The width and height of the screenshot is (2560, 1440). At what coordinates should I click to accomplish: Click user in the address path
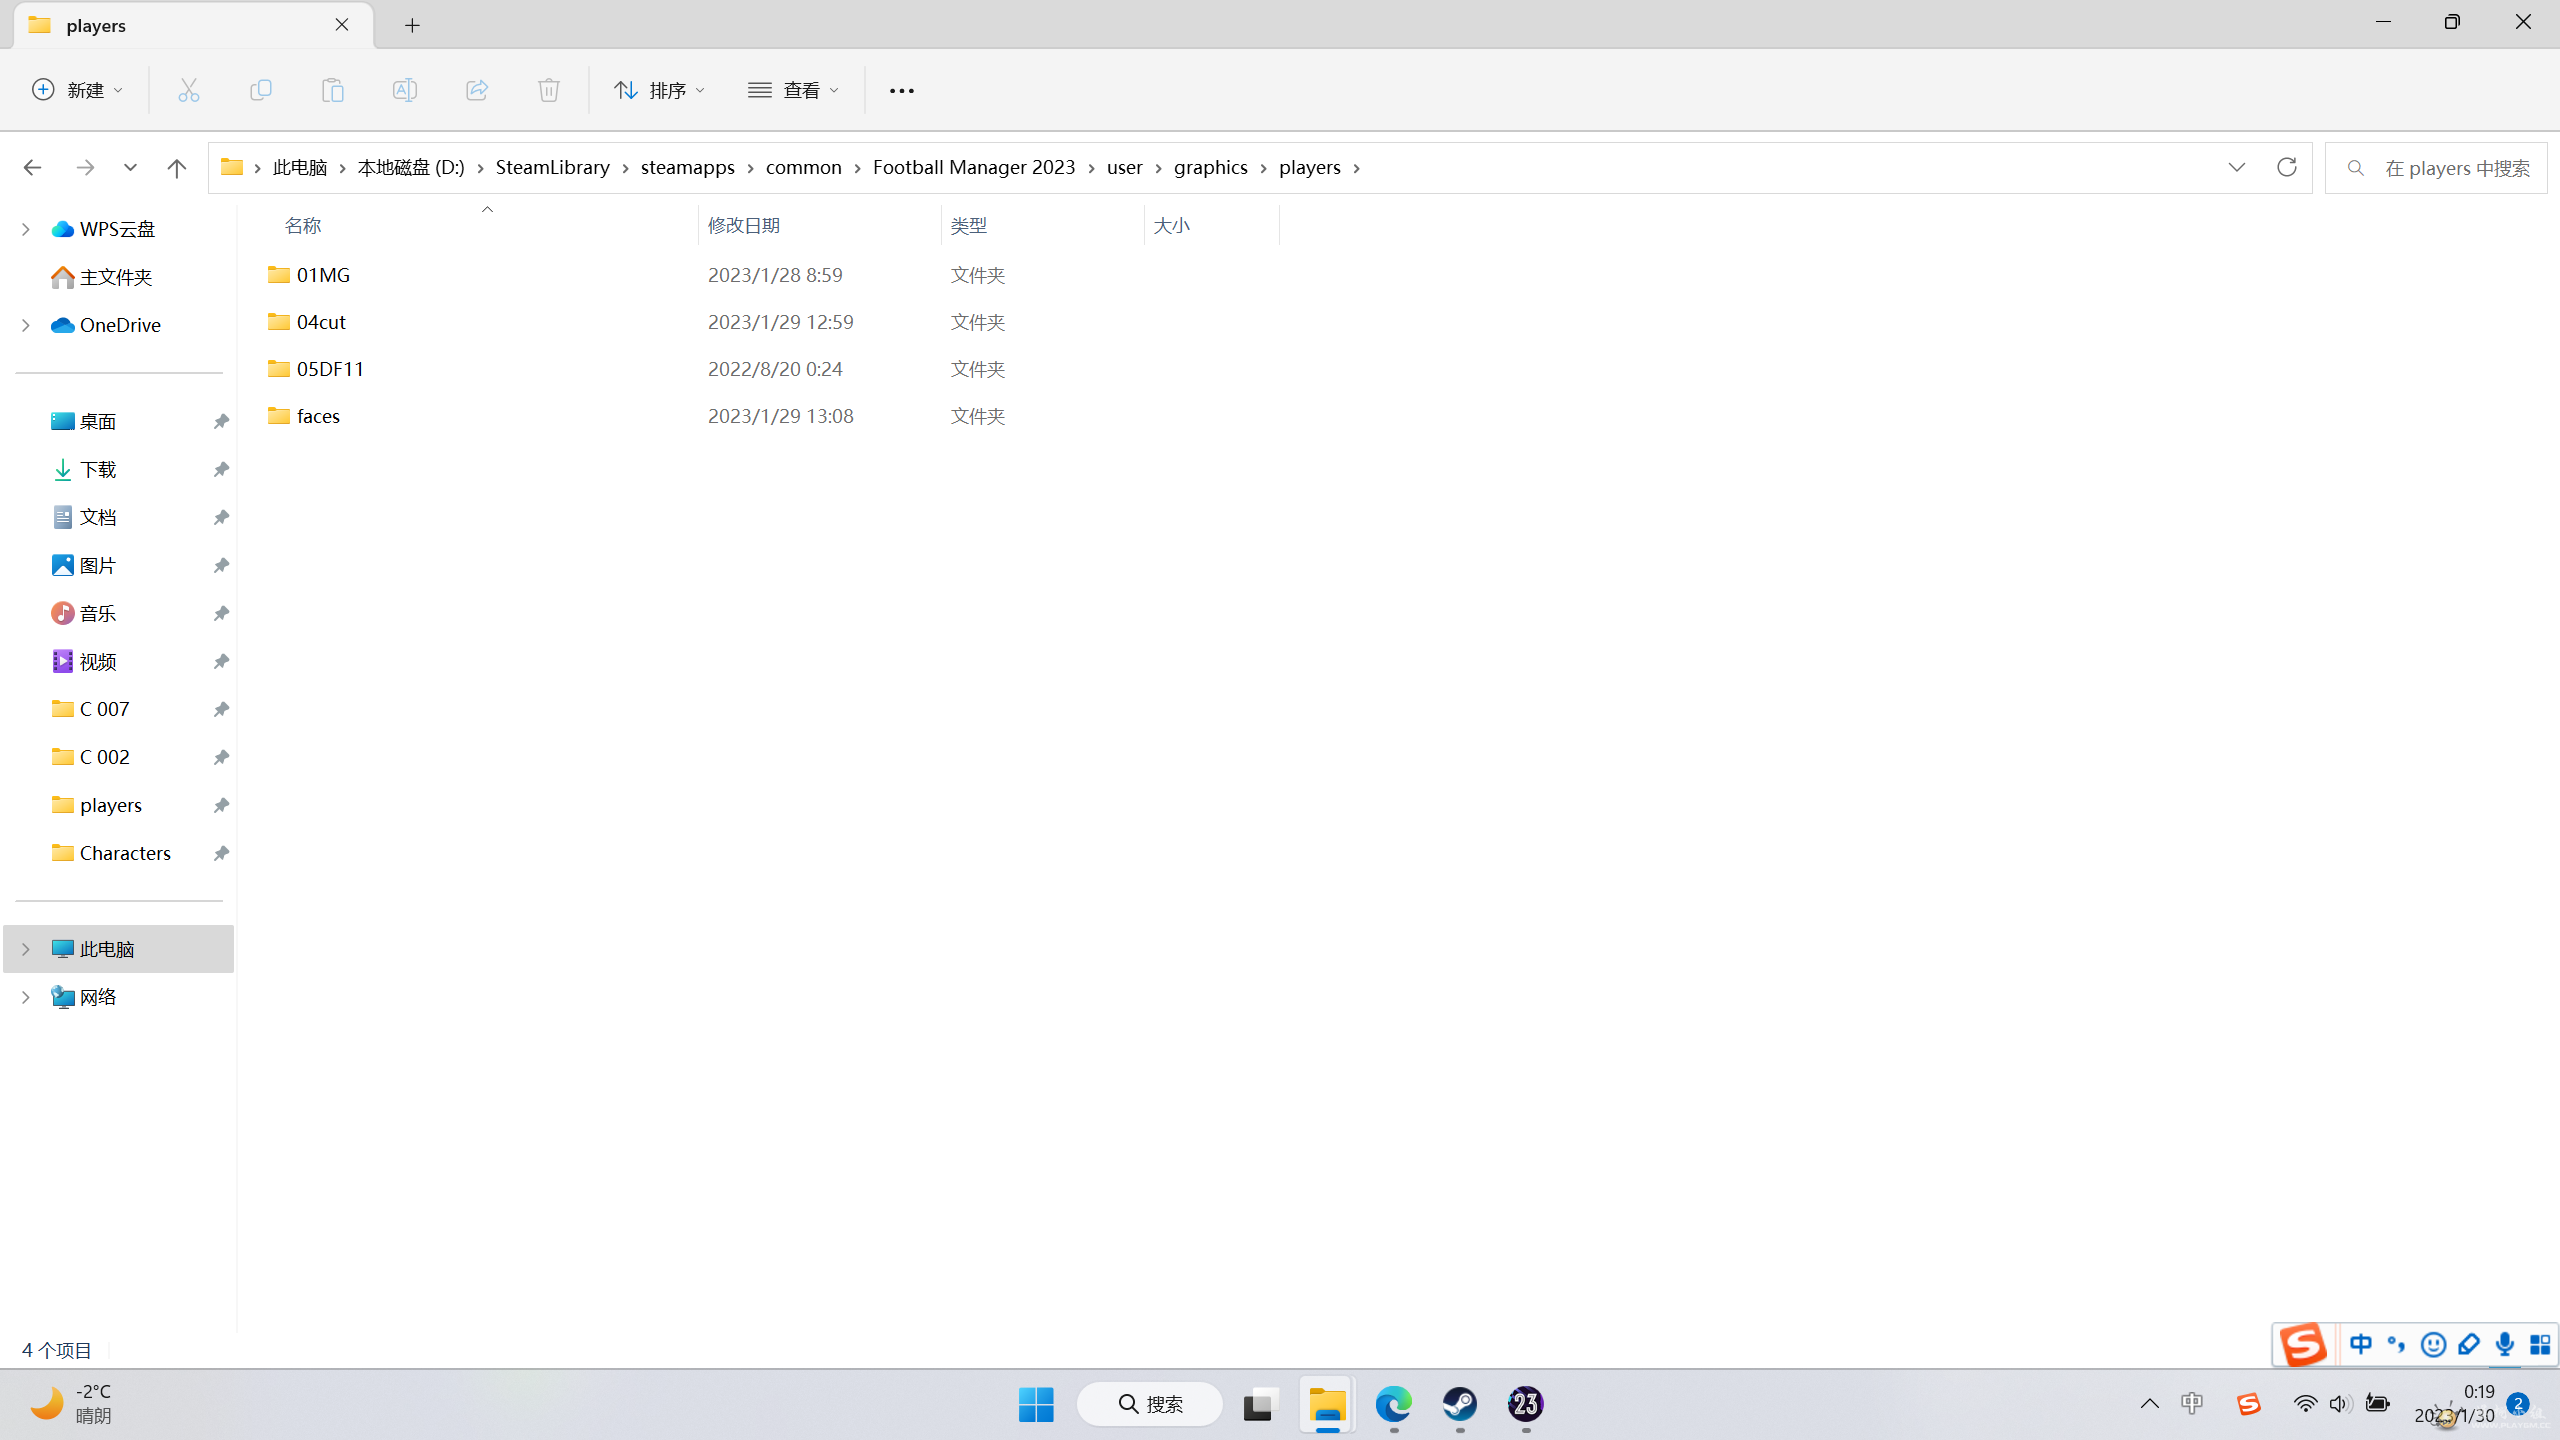1124,167
